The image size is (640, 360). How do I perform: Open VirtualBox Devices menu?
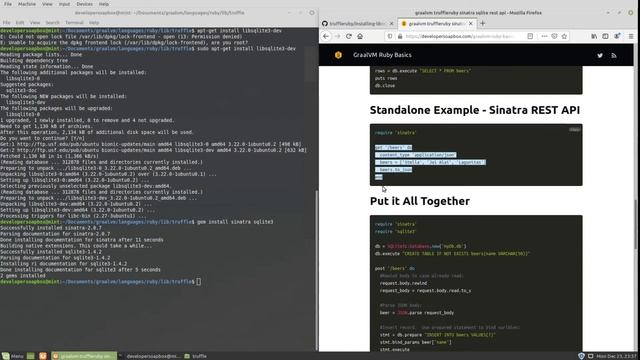point(84,4)
